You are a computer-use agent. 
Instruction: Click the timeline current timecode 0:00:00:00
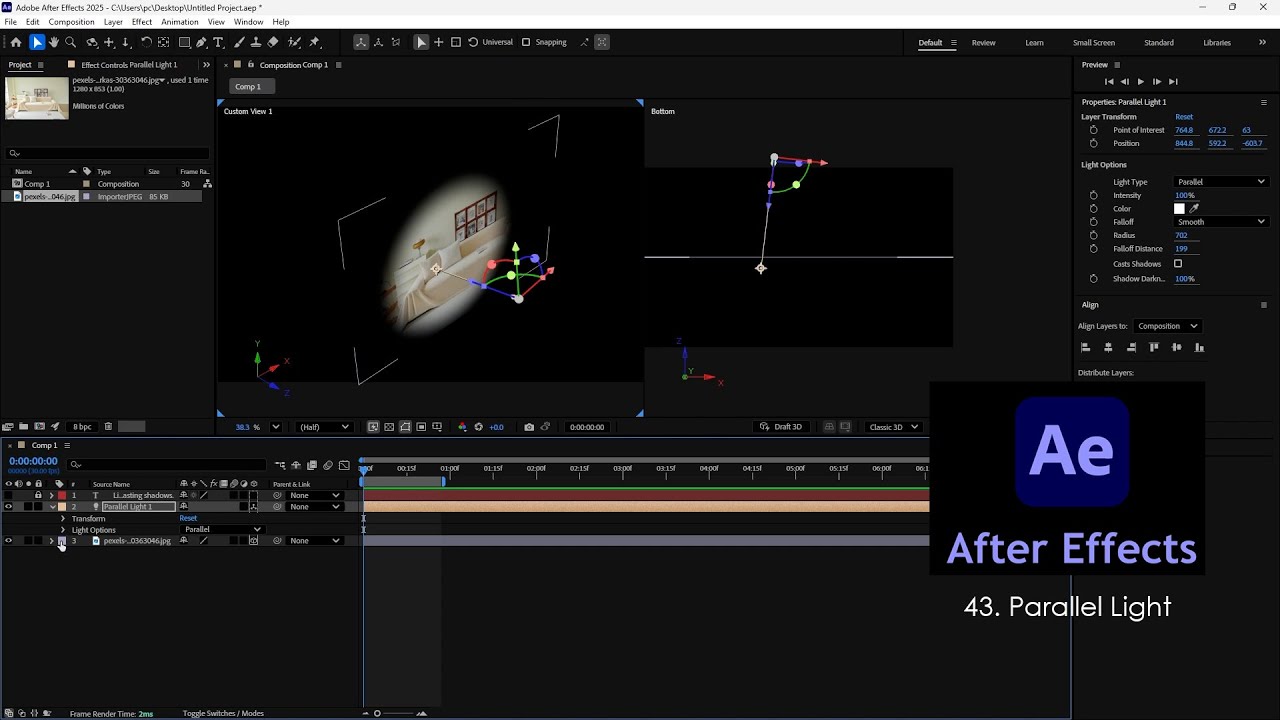pos(33,461)
